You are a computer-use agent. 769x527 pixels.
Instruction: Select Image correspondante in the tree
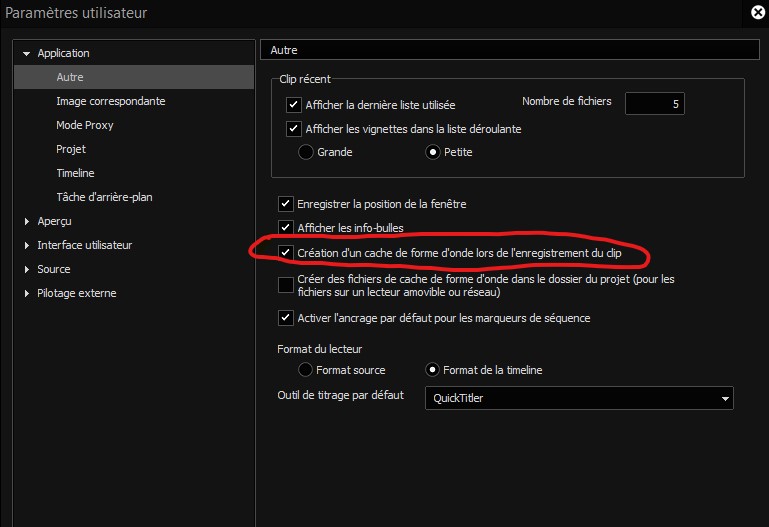coord(111,101)
